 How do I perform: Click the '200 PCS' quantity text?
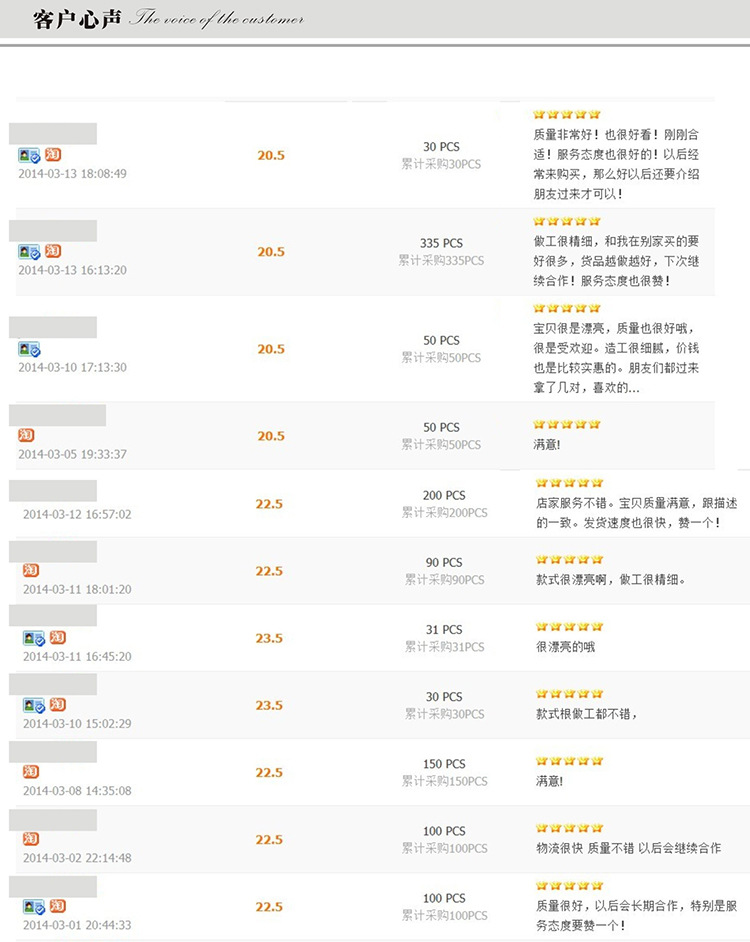pos(444,496)
